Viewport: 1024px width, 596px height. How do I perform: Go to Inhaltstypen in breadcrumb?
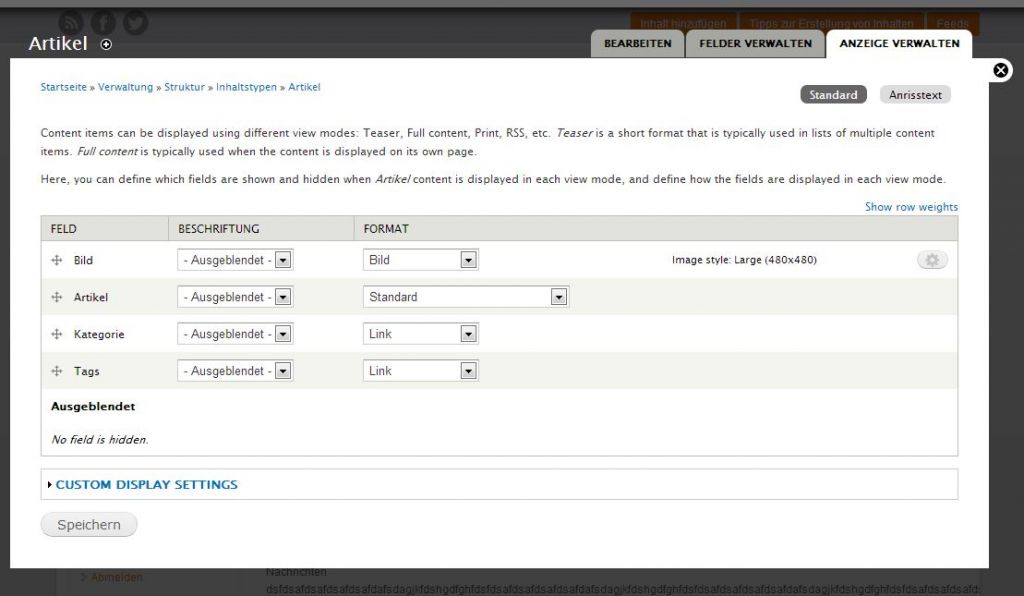[246, 87]
